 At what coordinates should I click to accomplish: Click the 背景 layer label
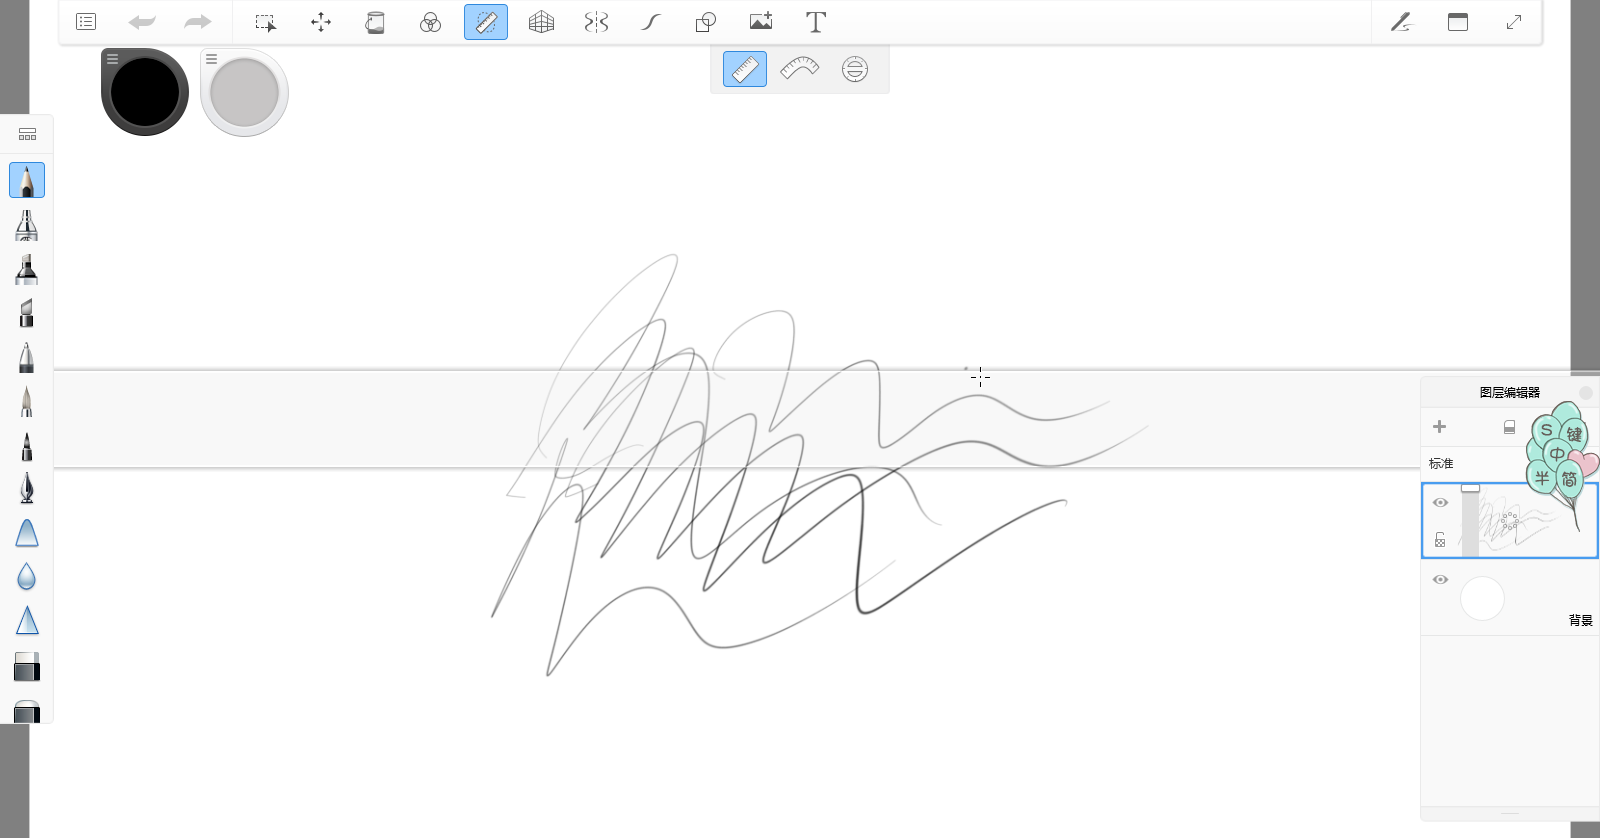(x=1580, y=621)
